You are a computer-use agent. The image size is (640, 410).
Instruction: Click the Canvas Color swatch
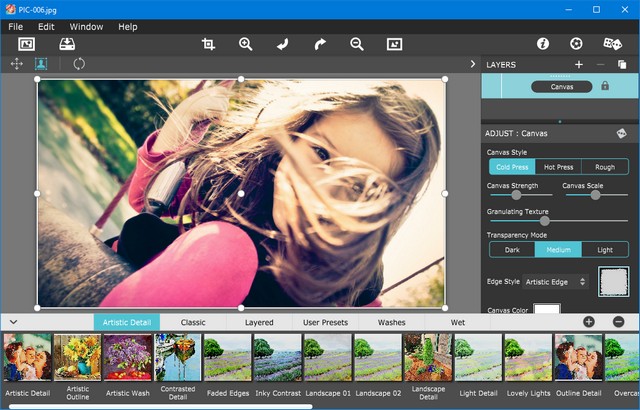(x=546, y=310)
